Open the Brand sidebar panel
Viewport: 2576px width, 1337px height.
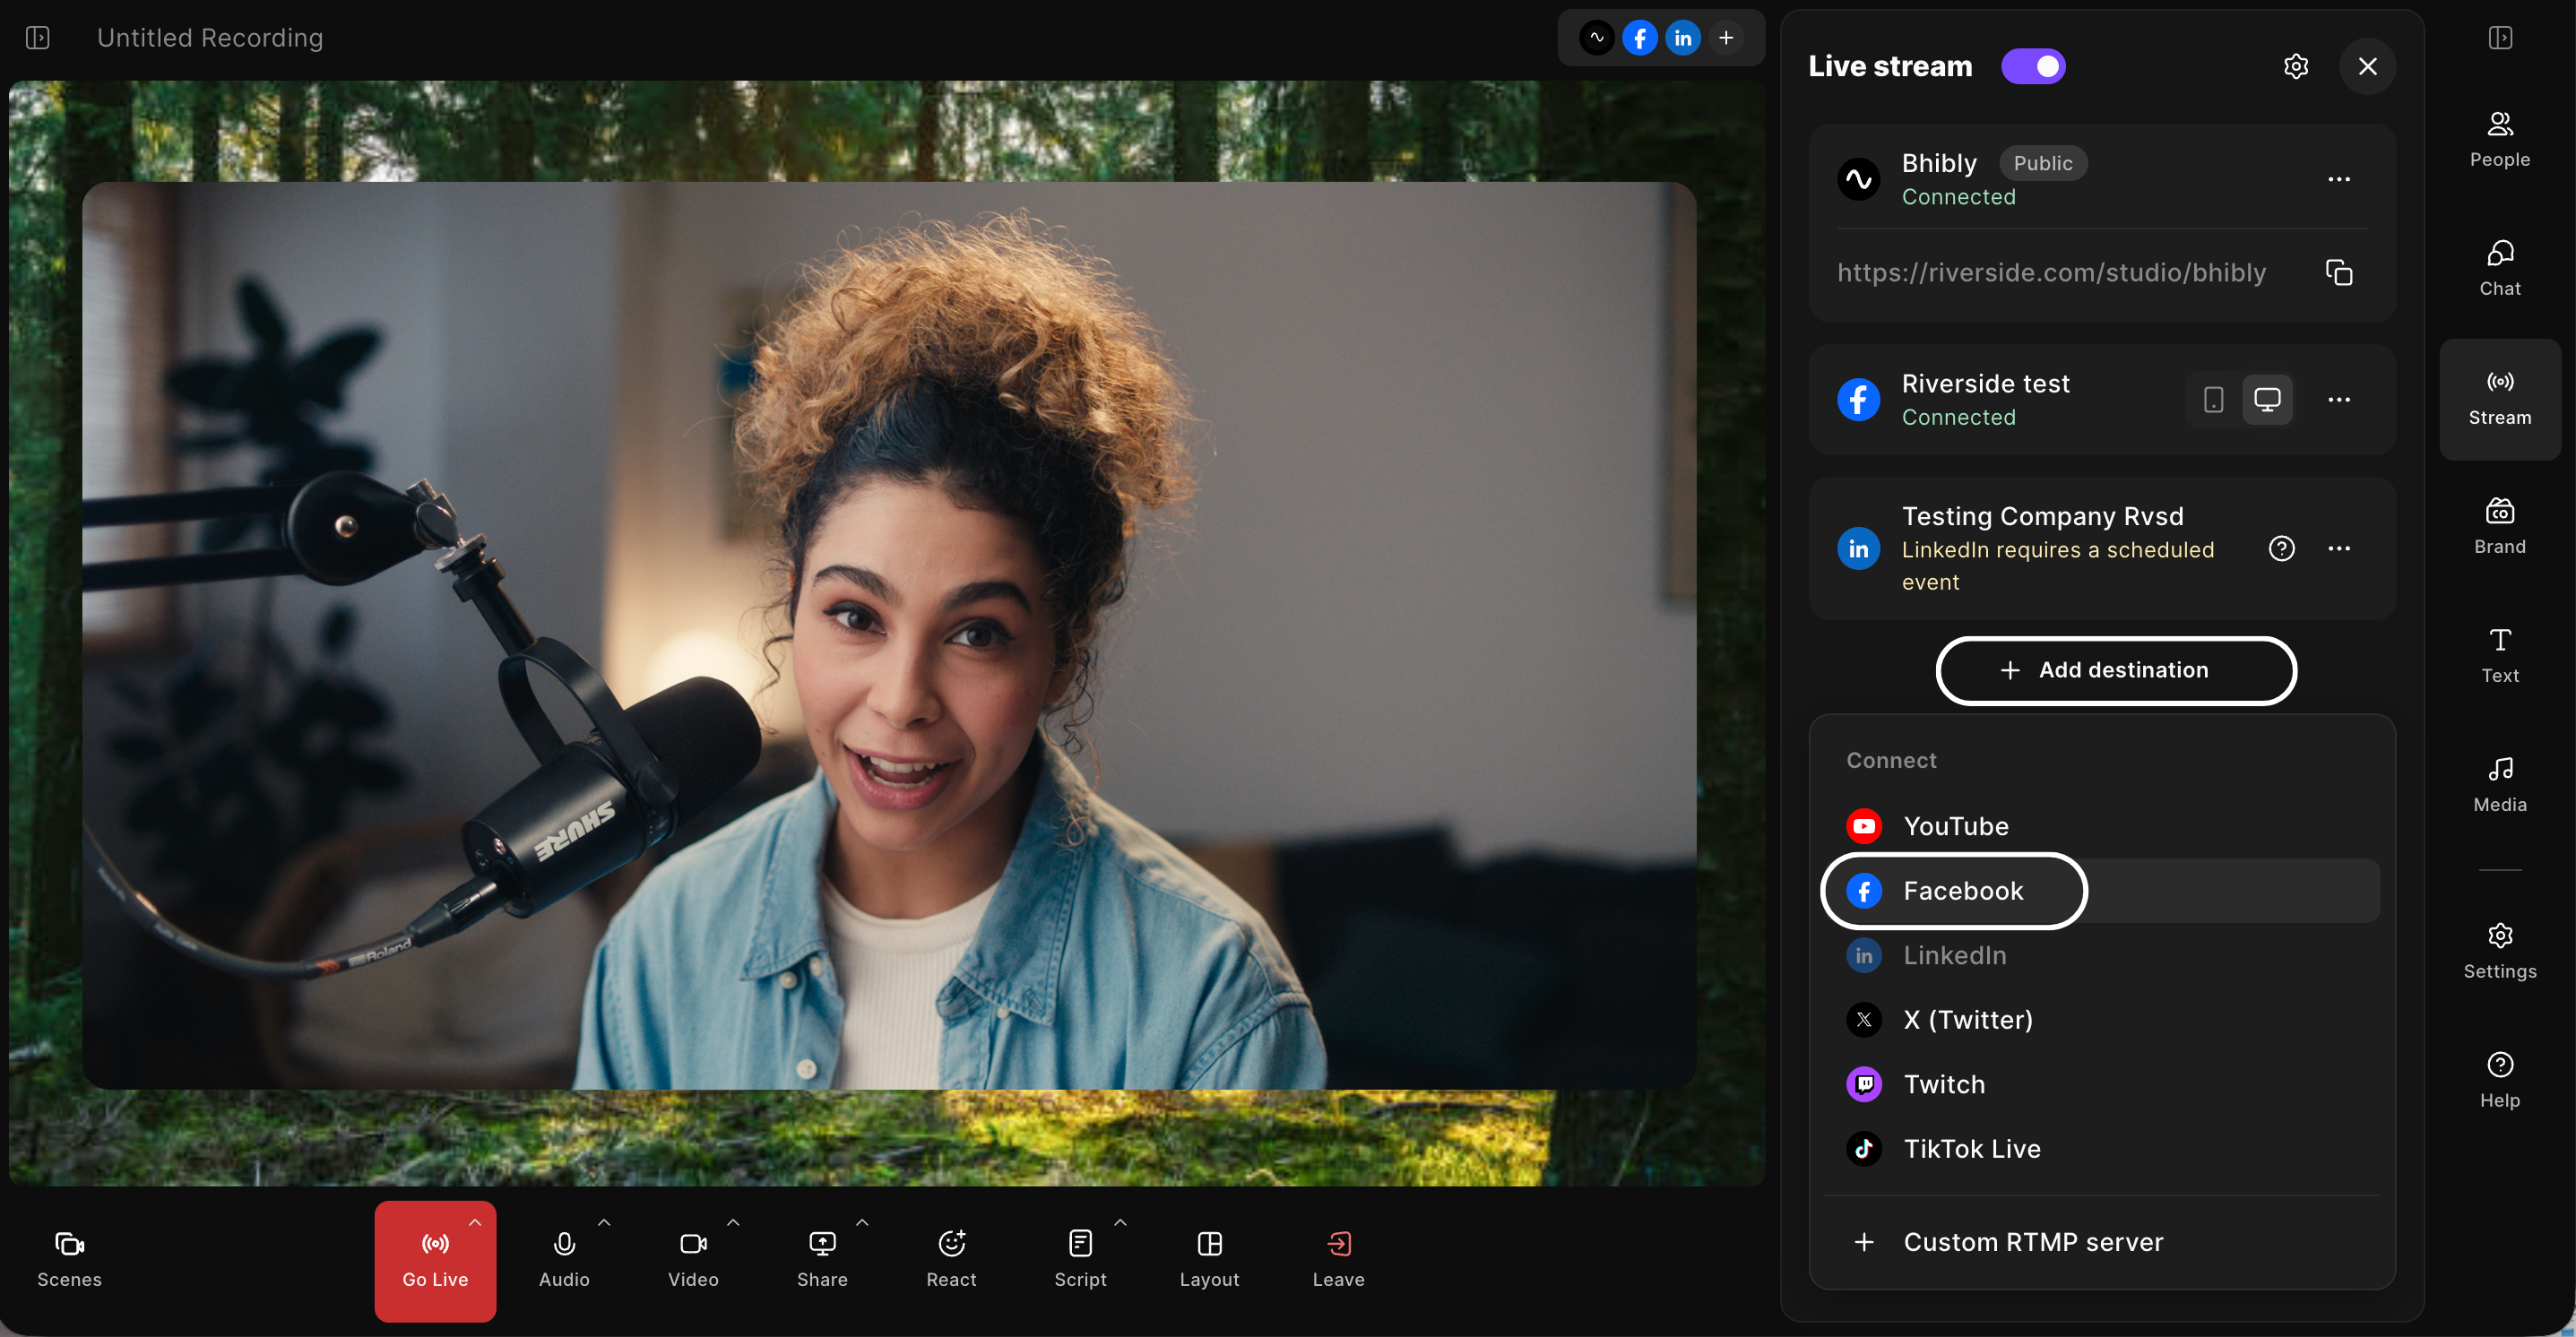(x=2499, y=527)
